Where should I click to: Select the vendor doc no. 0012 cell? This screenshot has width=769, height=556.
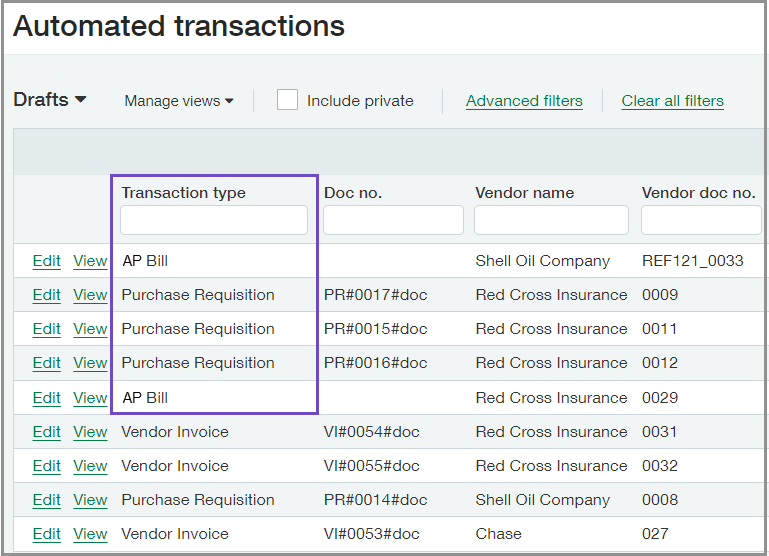click(660, 363)
